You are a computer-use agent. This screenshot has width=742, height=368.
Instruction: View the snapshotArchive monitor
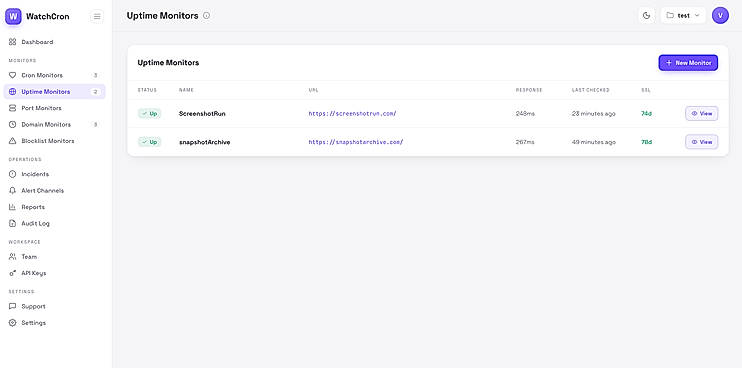coord(701,142)
